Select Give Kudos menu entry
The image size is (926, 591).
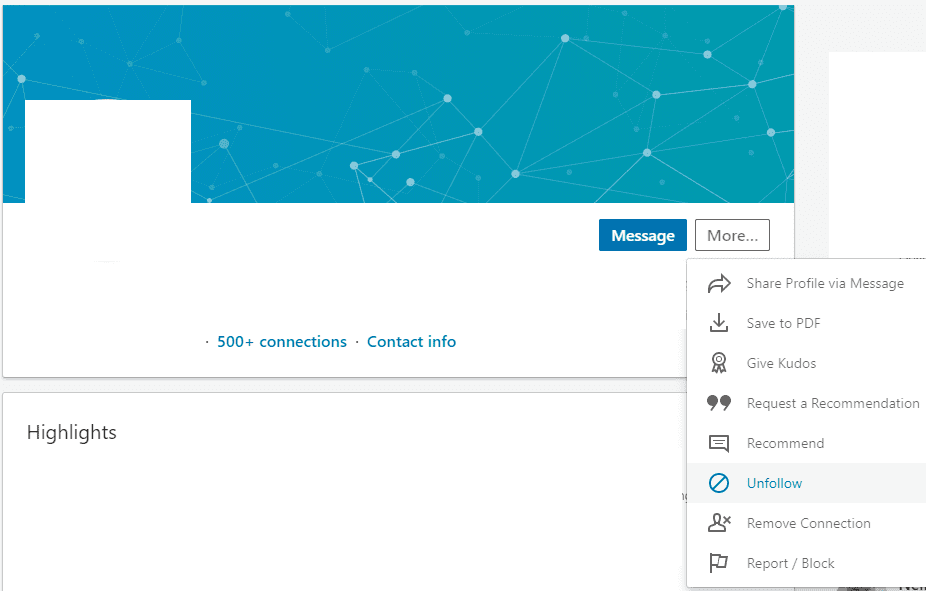point(807,363)
